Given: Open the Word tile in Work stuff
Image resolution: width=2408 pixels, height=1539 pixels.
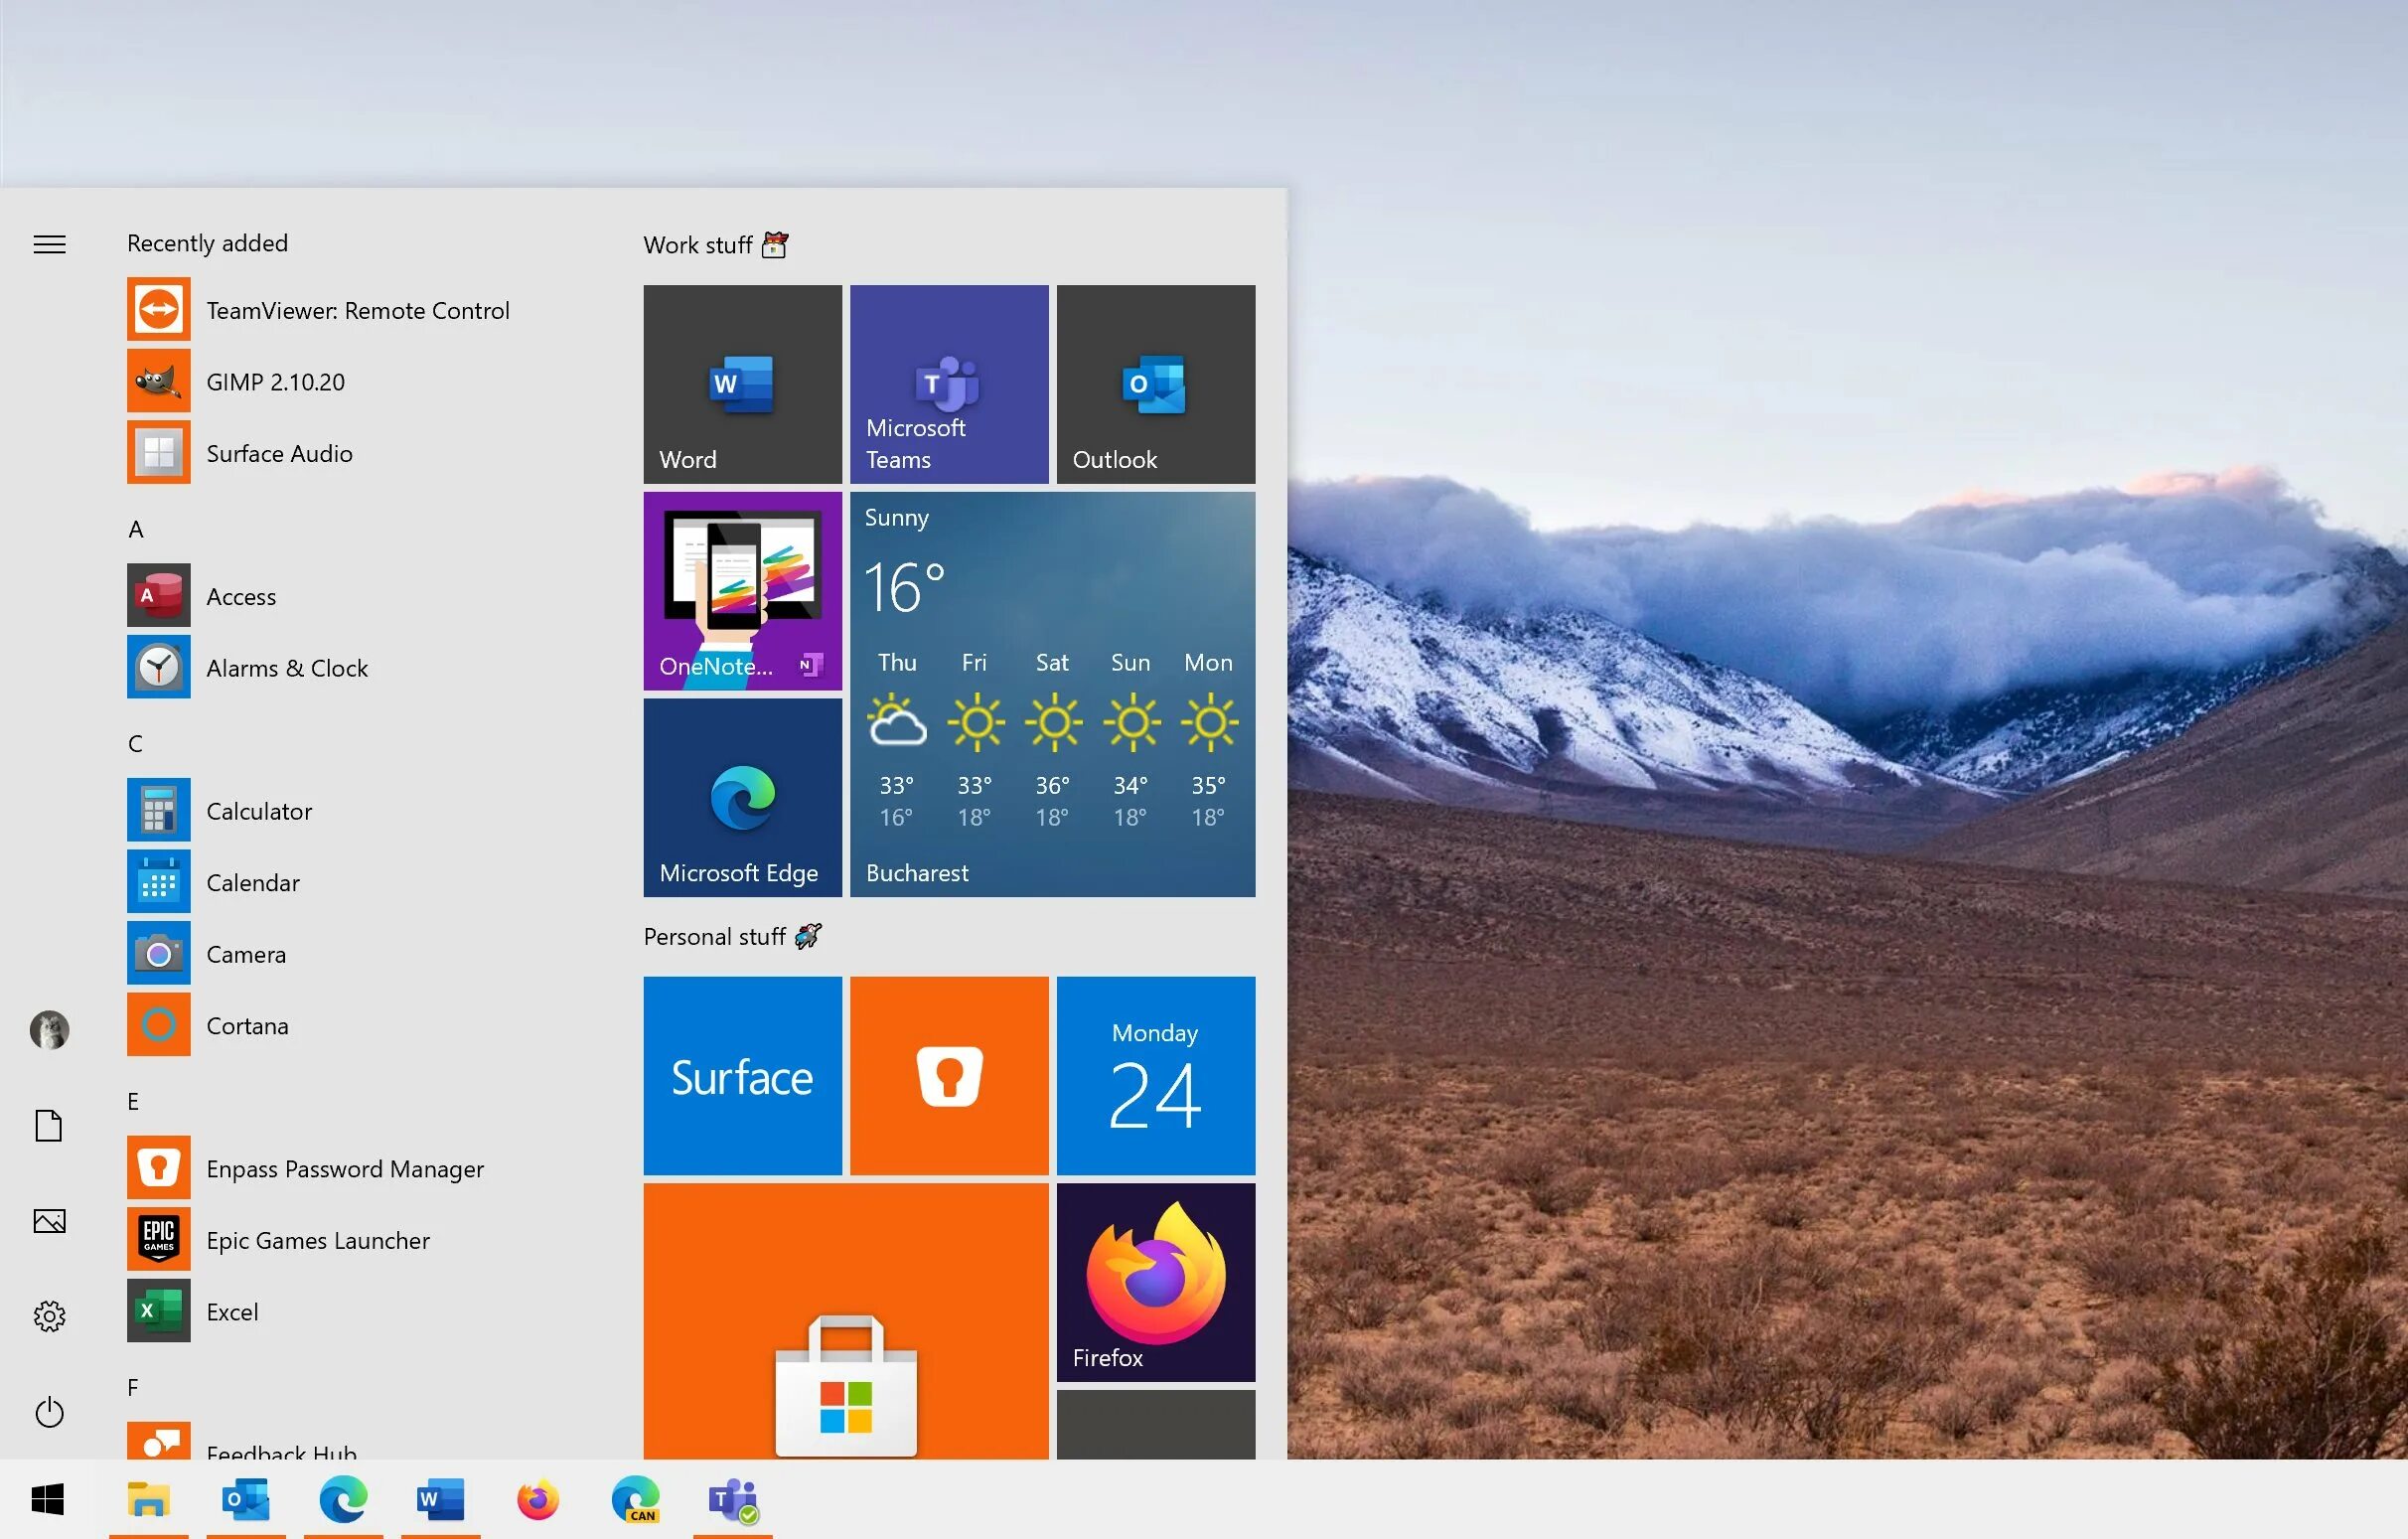Looking at the screenshot, I should [x=742, y=384].
